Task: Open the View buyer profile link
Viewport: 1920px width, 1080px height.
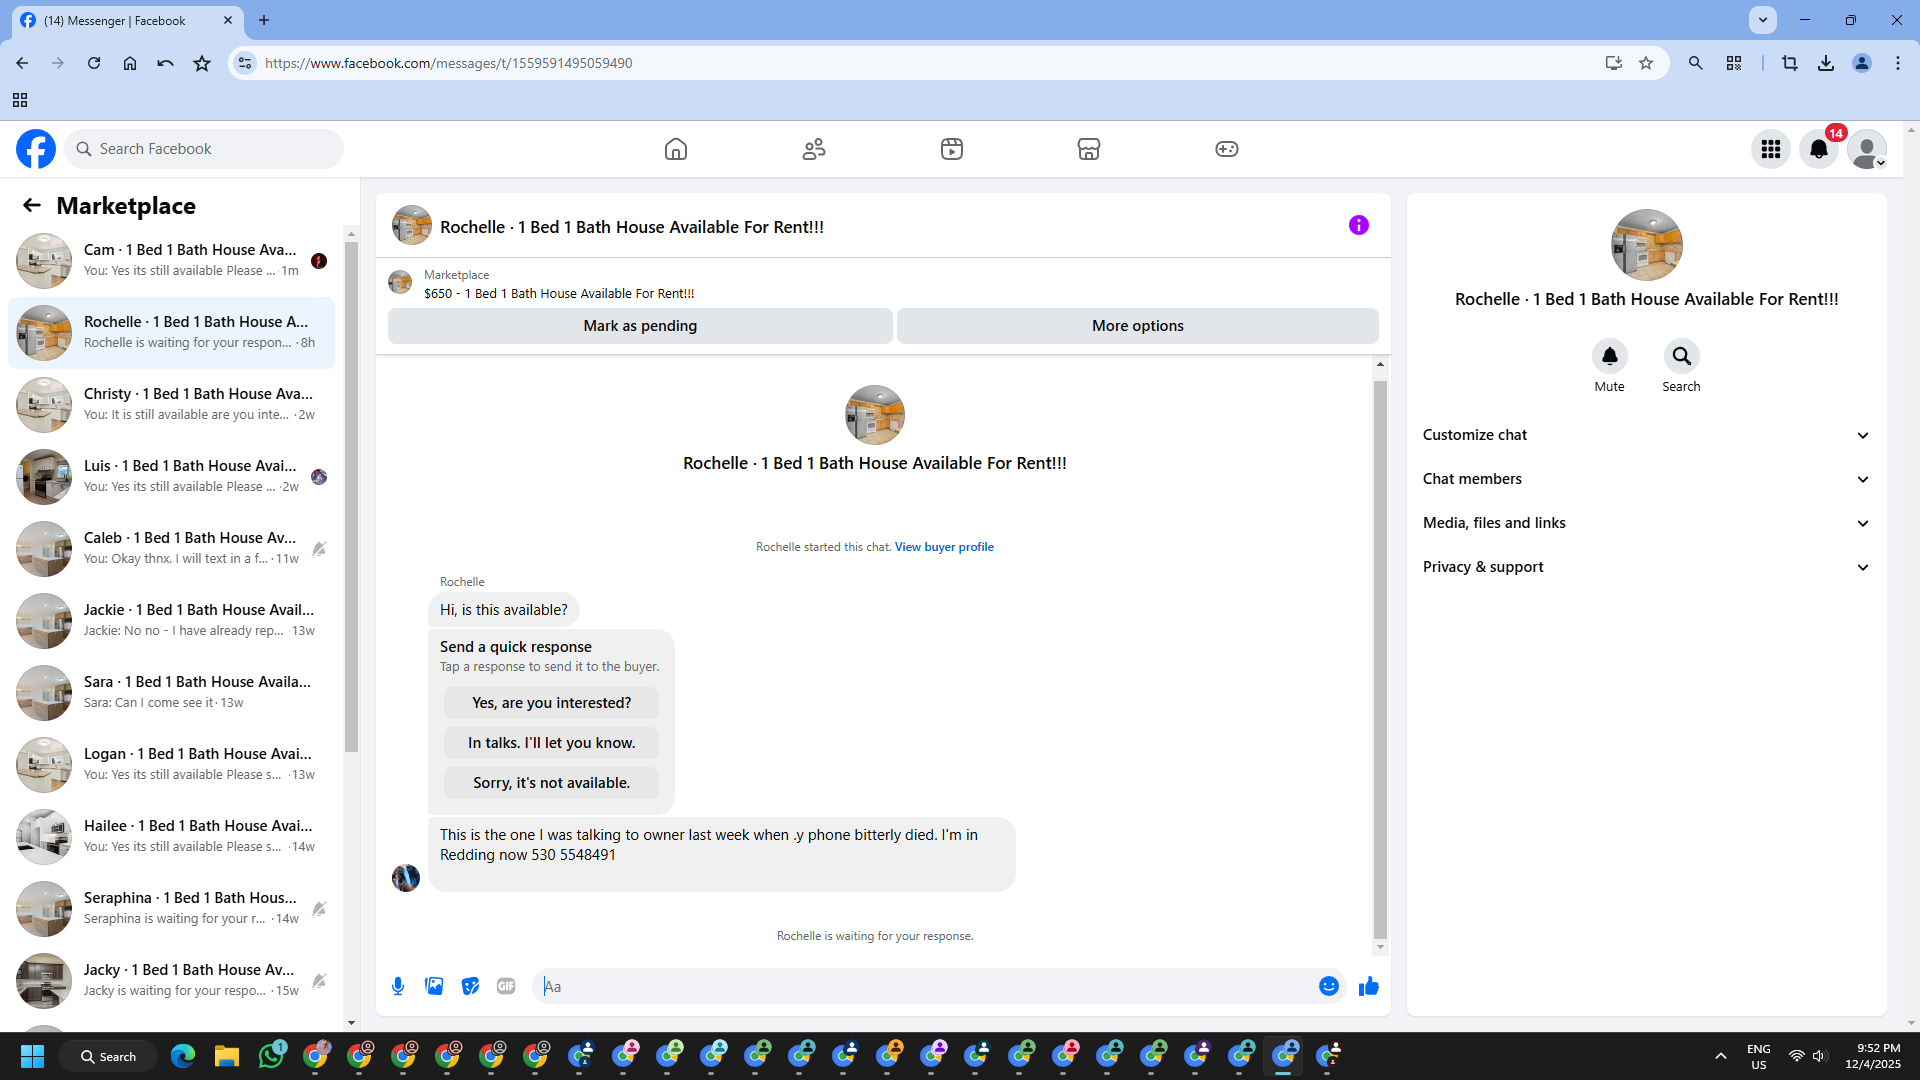Action: [944, 547]
